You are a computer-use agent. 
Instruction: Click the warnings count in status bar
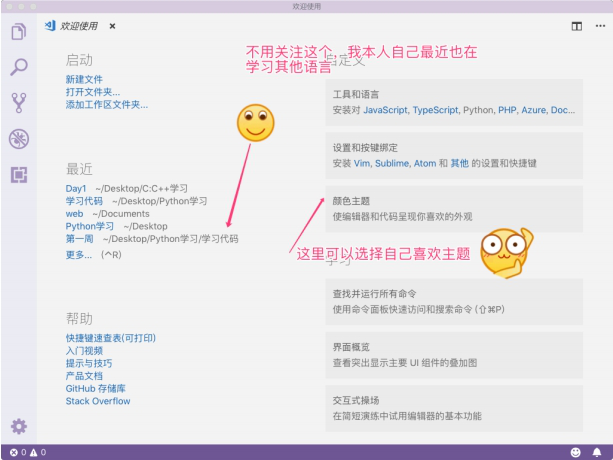(38, 452)
